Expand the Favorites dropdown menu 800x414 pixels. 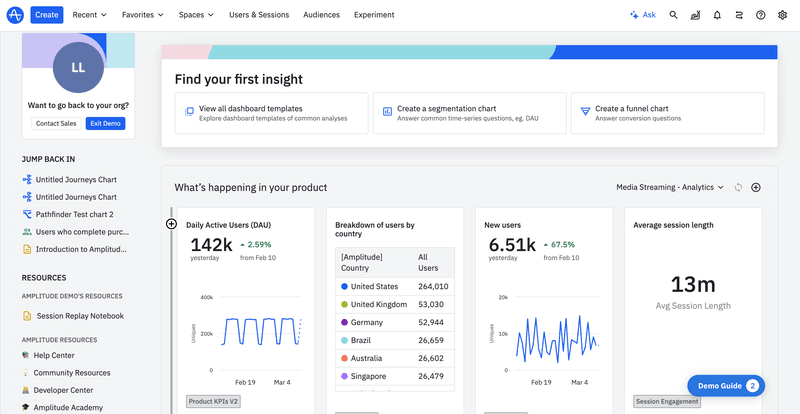tap(143, 15)
